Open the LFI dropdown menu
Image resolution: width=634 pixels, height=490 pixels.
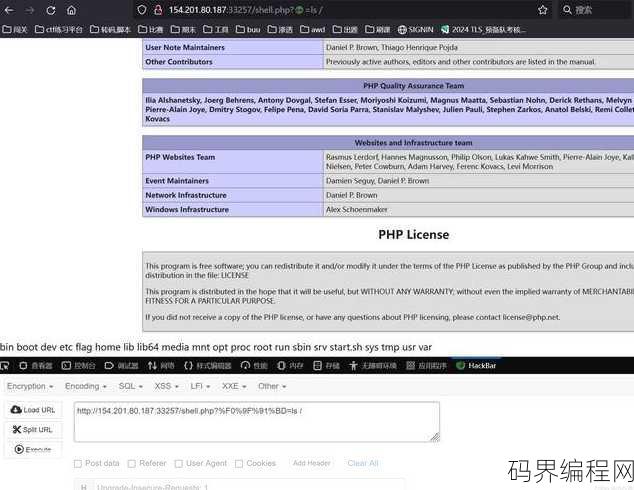[200, 387]
